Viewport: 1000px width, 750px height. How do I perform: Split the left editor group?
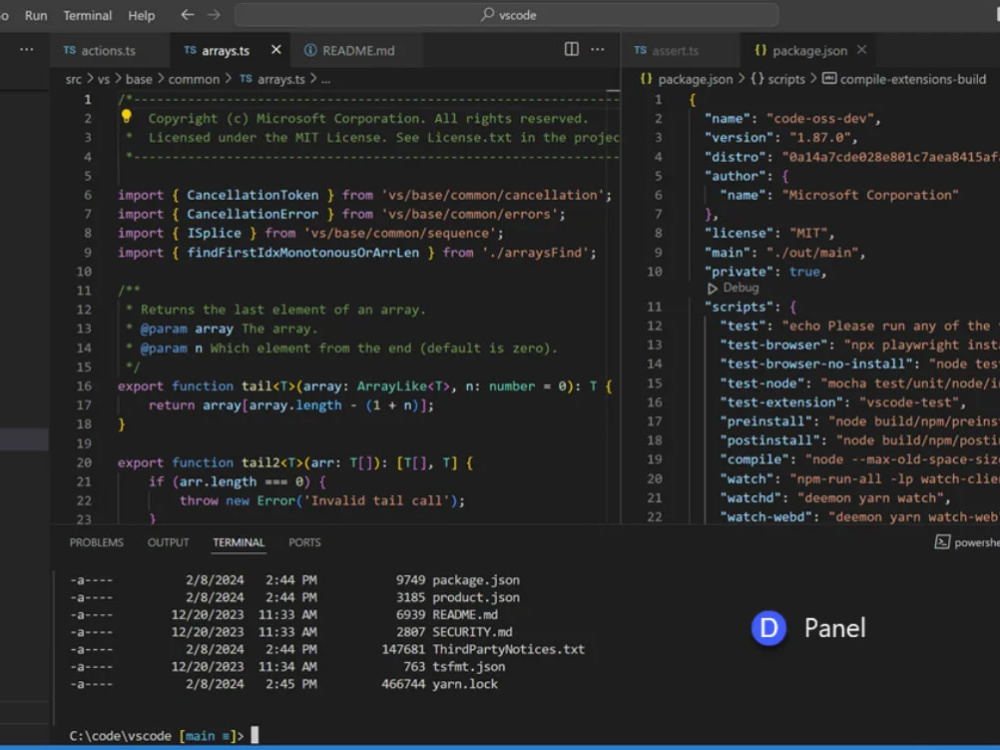(571, 49)
